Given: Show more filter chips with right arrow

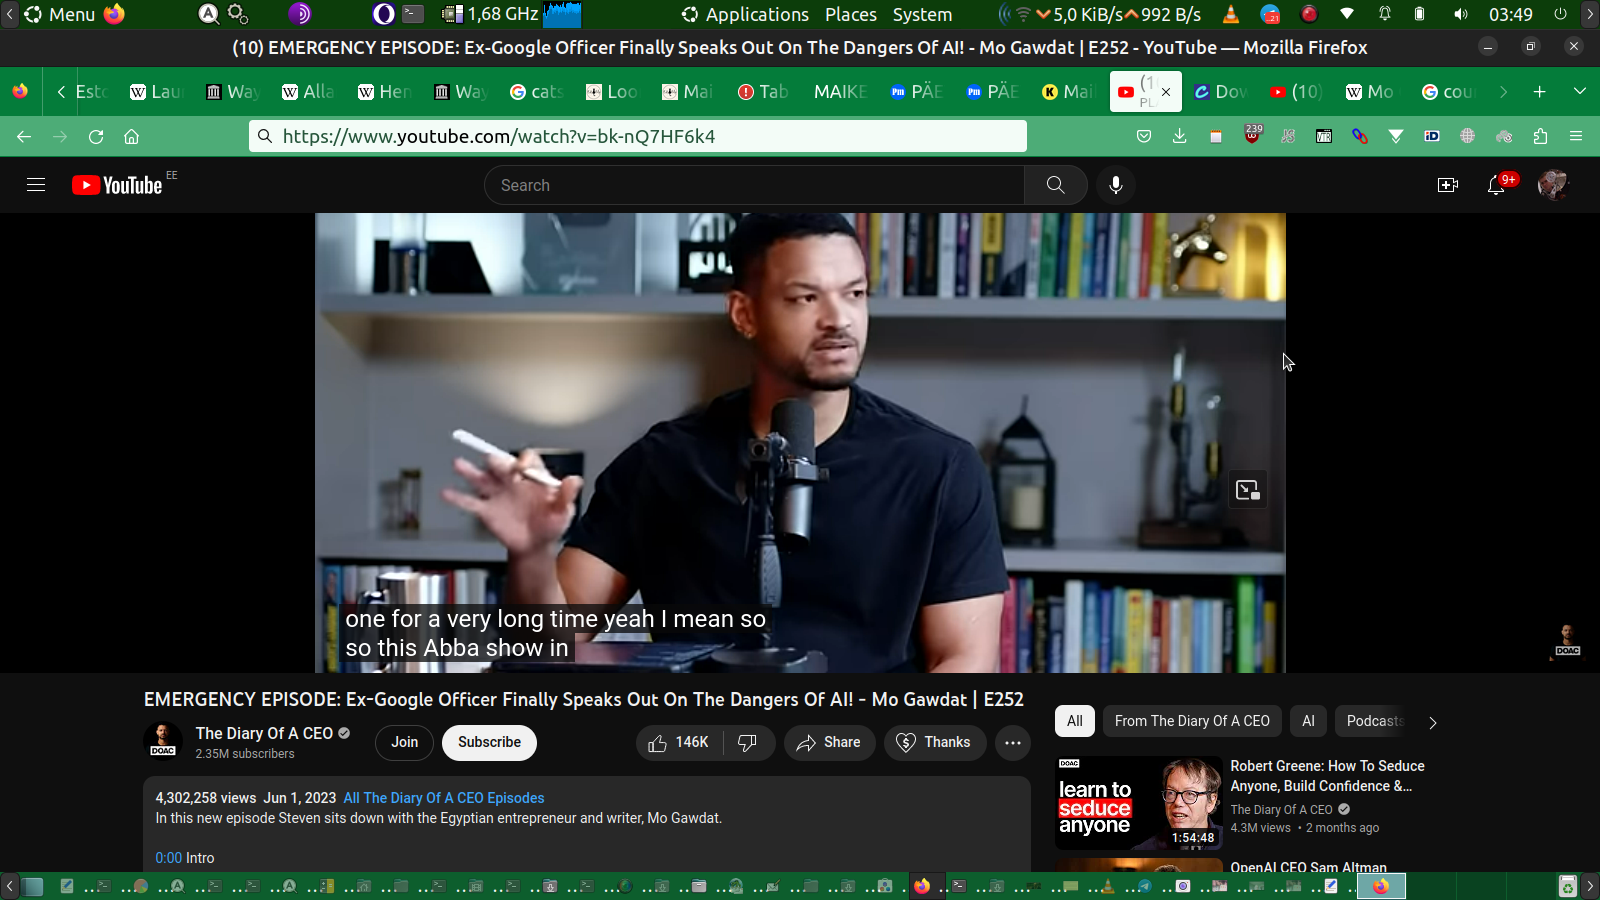Looking at the screenshot, I should (1432, 722).
